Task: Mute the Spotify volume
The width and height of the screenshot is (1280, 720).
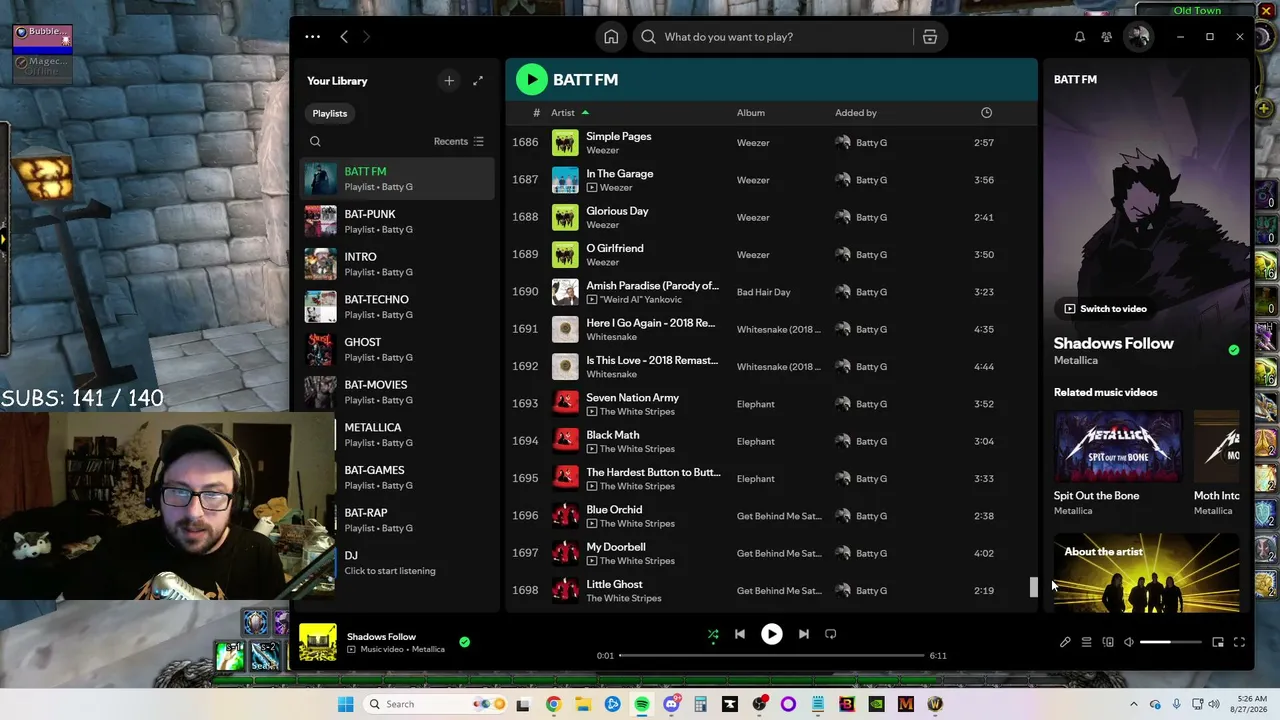Action: coord(1129,642)
